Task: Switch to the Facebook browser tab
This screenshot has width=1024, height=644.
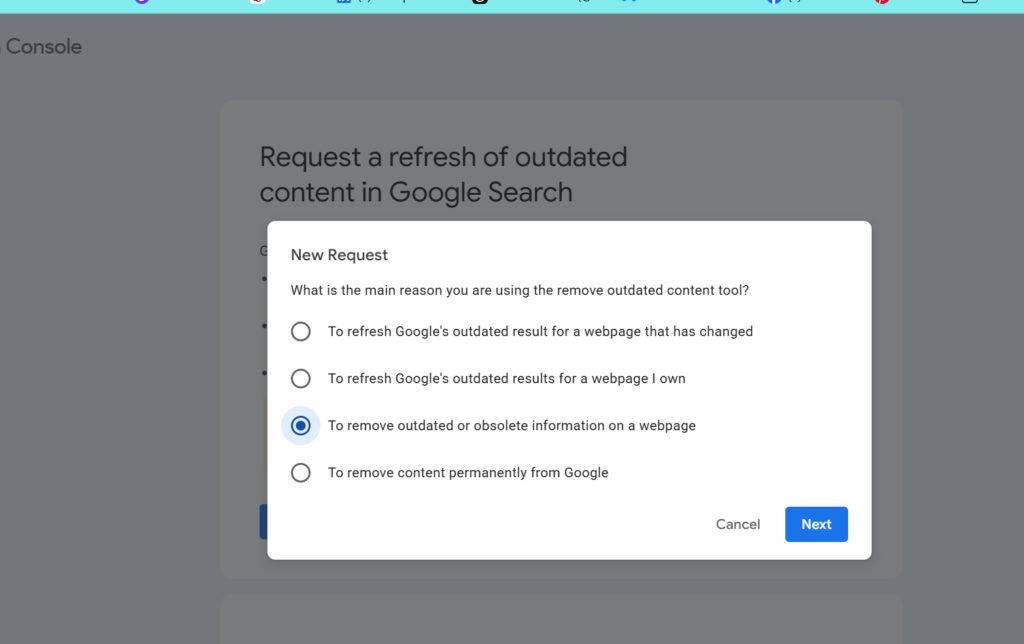Action: (x=774, y=2)
